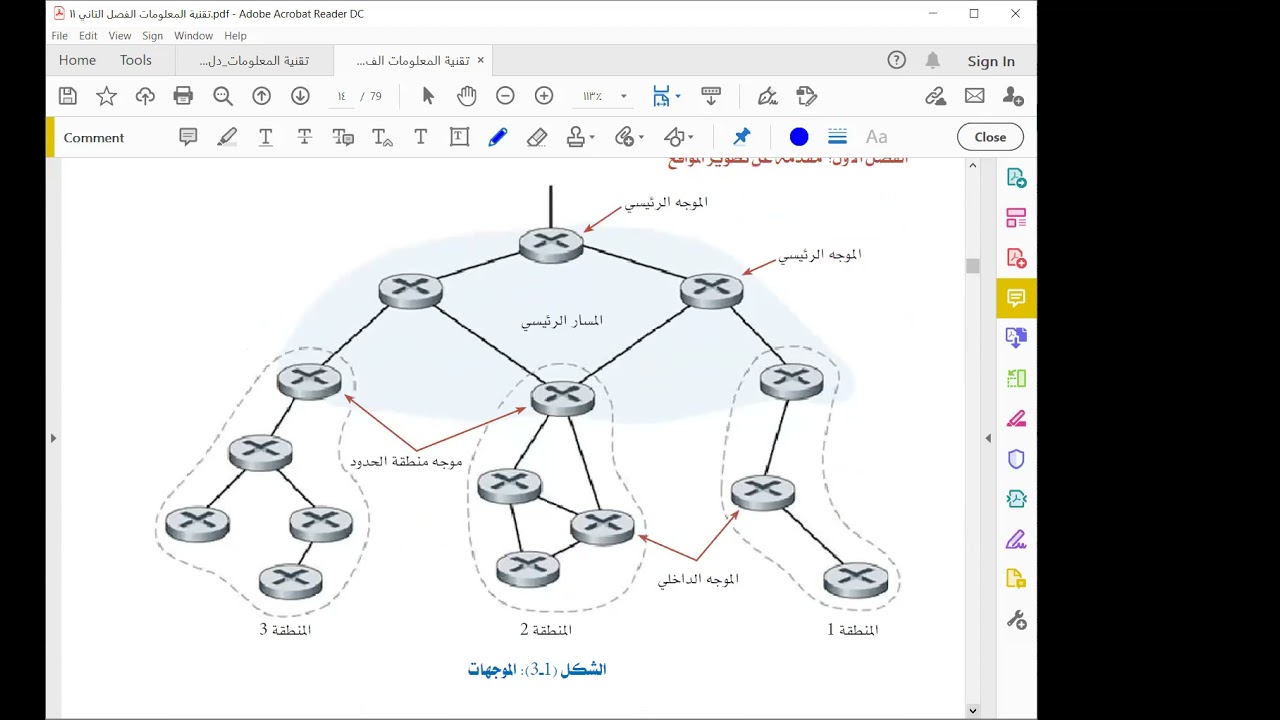Click the Sign In link

[x=991, y=61]
